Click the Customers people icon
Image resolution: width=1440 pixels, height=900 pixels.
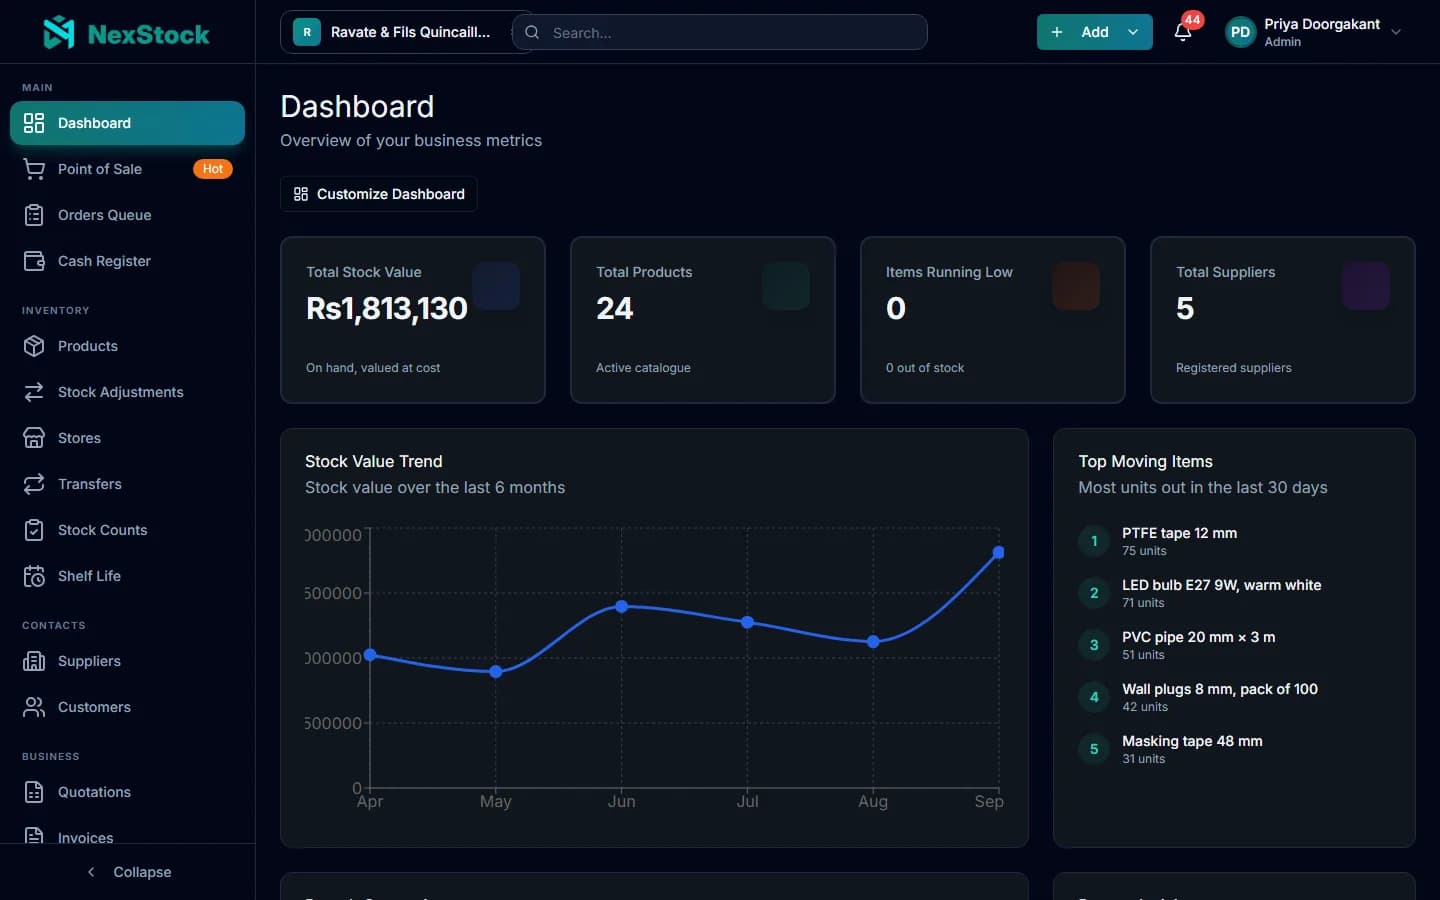(34, 707)
